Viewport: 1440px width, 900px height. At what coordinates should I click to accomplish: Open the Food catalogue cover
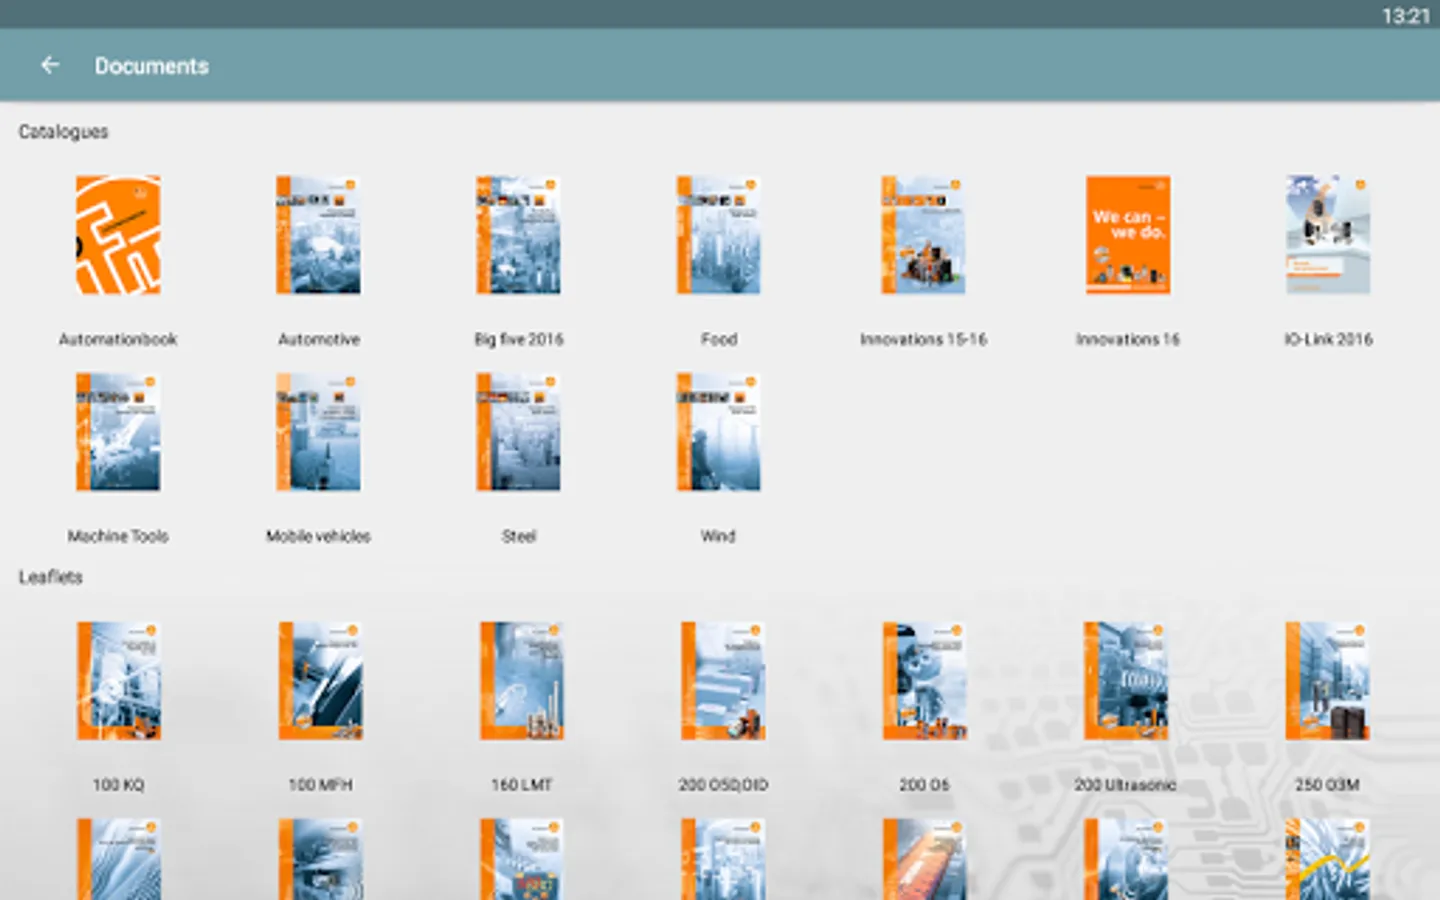pos(718,235)
